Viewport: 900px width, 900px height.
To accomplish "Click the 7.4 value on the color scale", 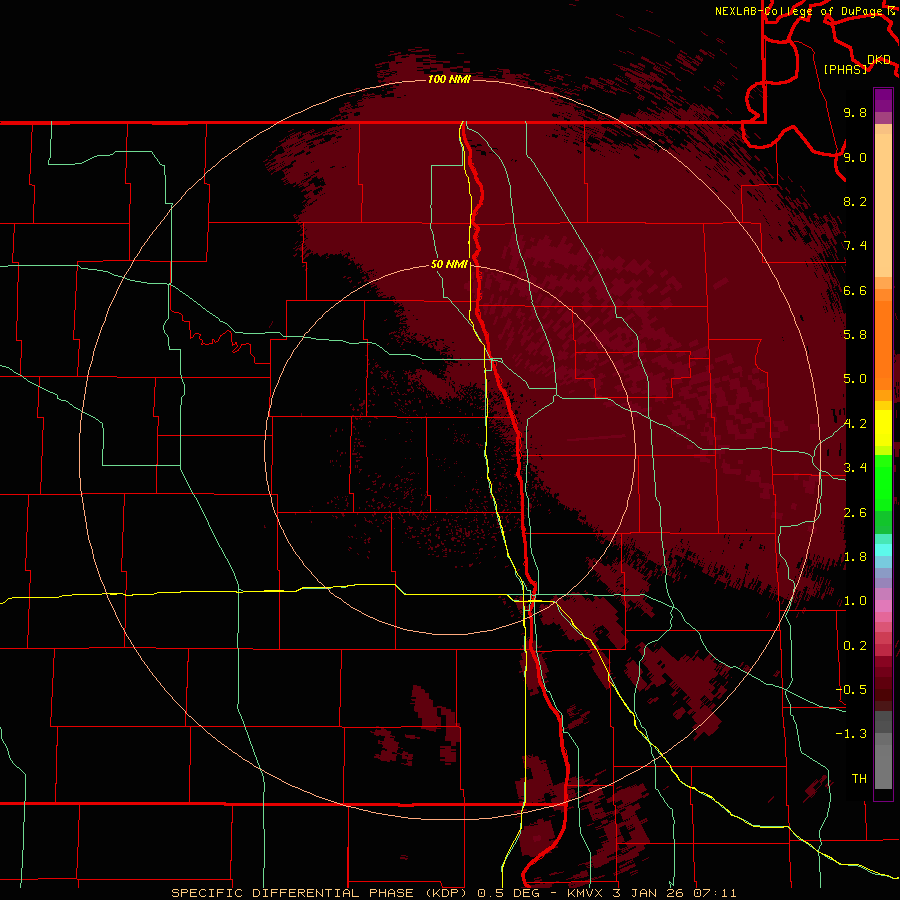I will [855, 246].
